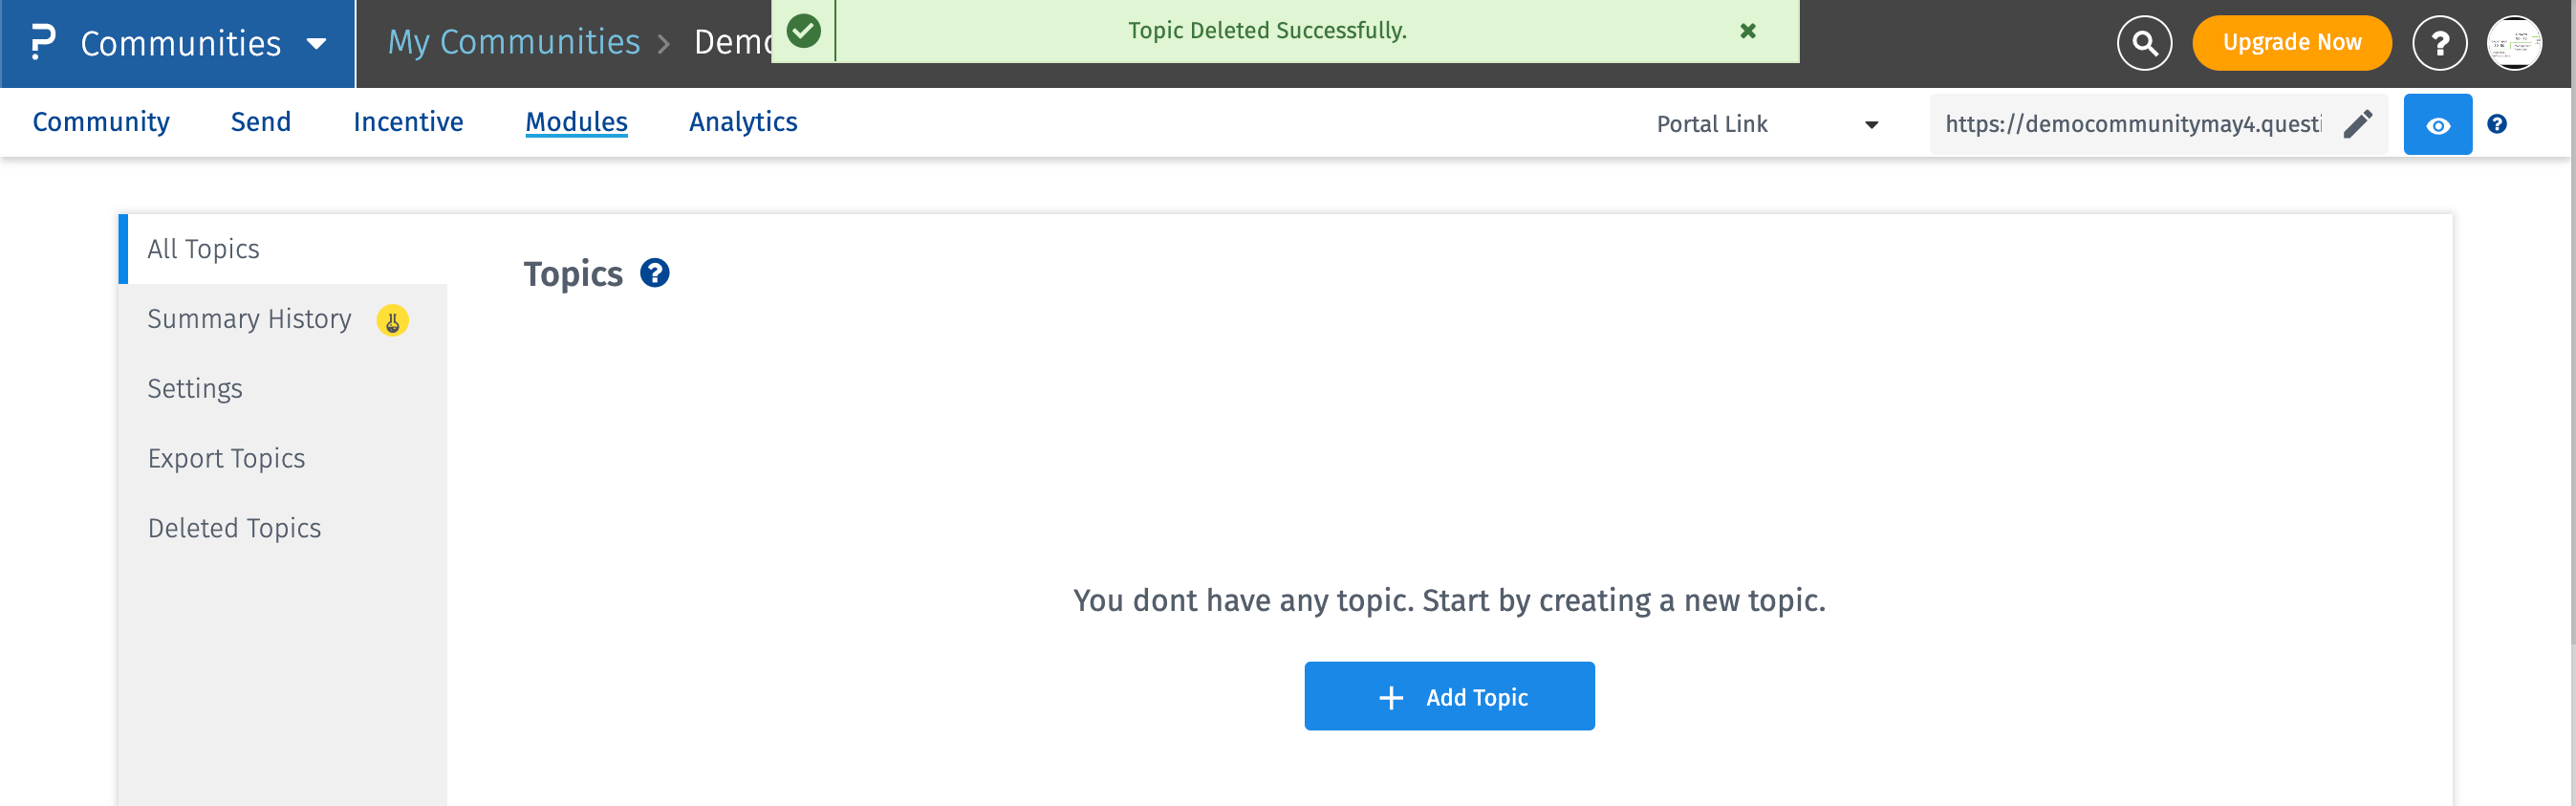
Task: Expand the Communities product dropdown
Action: (316, 44)
